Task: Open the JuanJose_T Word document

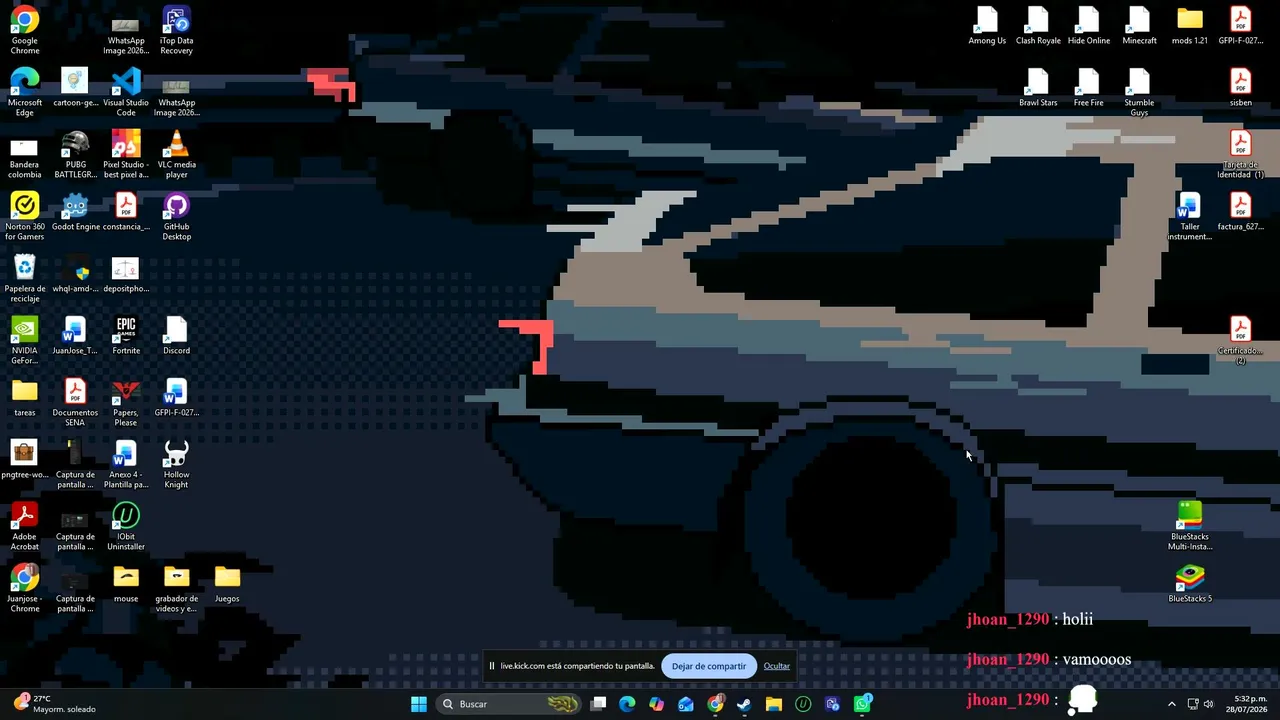Action: [75, 336]
